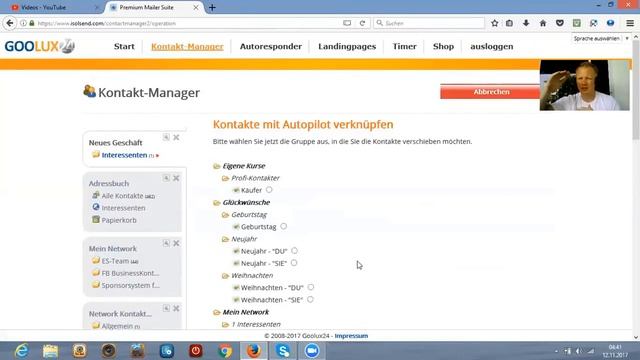Image resolution: width=640 pixels, height=360 pixels.
Task: Click the Firefox taskbar icon
Action: click(253, 351)
